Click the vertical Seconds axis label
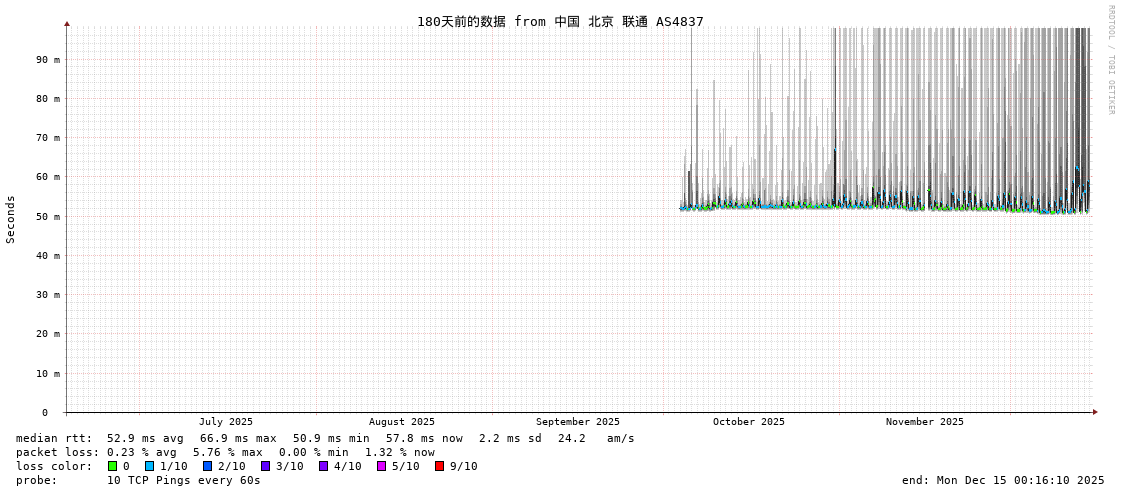Screen dimensions: 1121x494 (11, 219)
